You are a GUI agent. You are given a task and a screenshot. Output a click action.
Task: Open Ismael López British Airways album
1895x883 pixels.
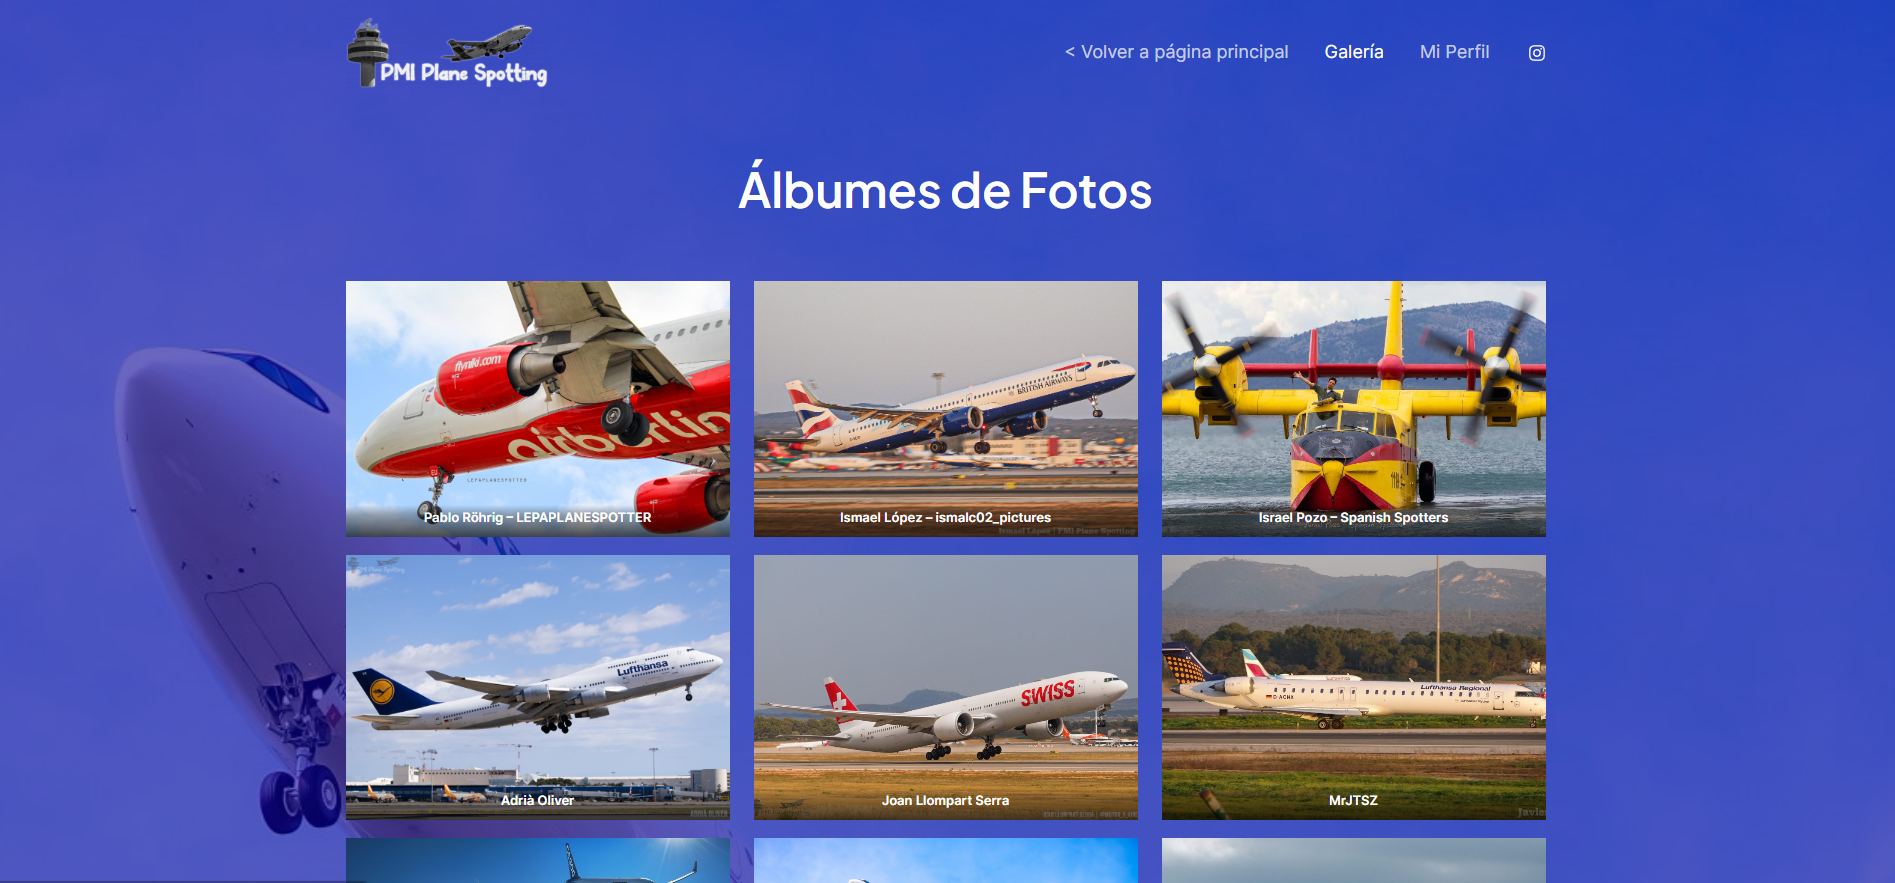tap(946, 408)
